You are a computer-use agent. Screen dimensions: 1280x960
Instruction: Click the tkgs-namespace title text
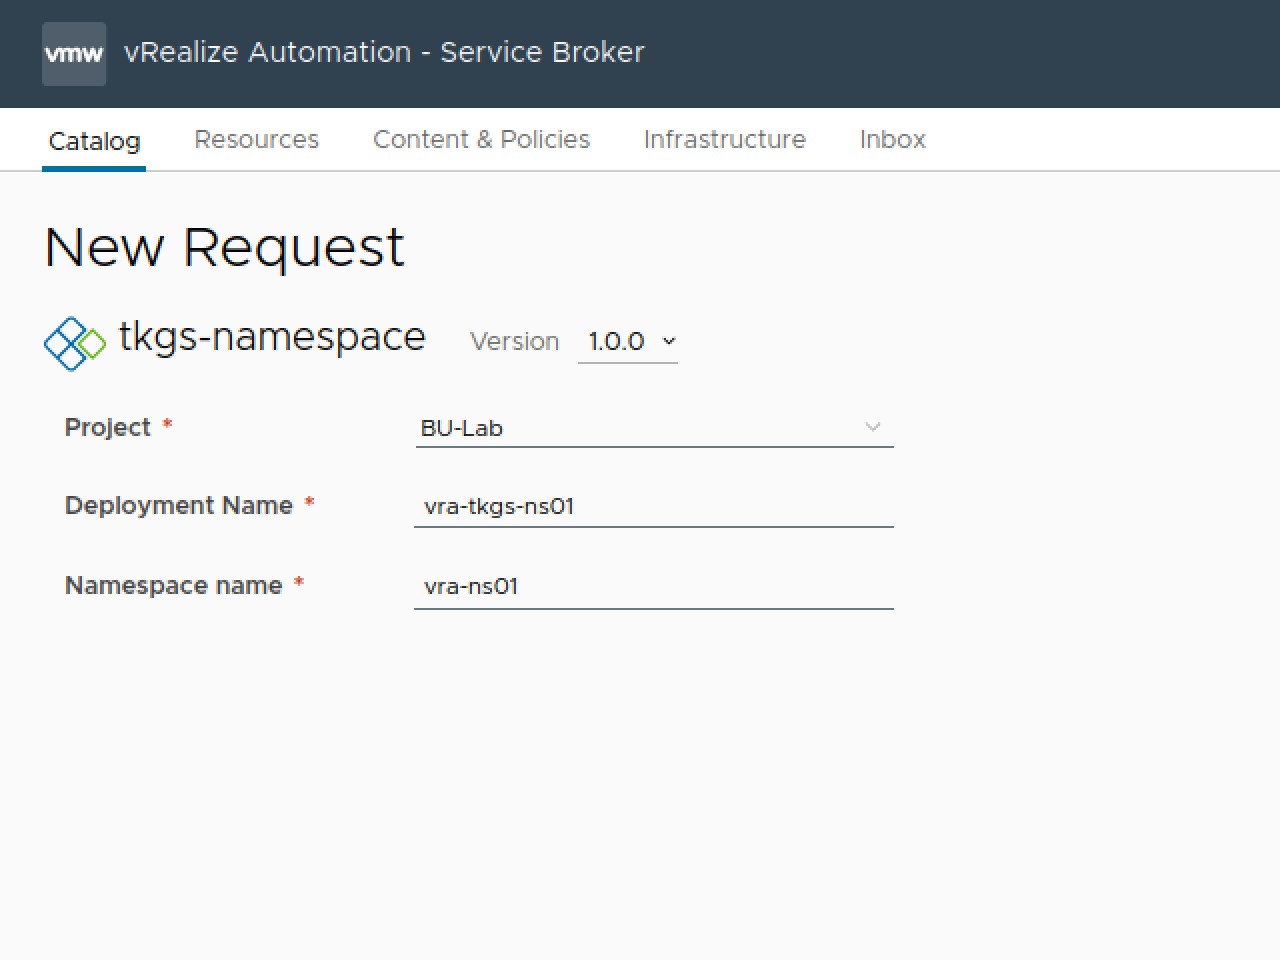click(272, 337)
